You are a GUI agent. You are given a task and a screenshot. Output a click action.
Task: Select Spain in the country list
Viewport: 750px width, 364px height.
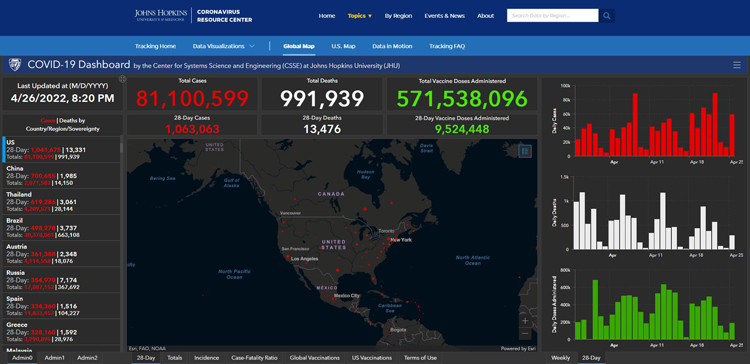(61, 306)
